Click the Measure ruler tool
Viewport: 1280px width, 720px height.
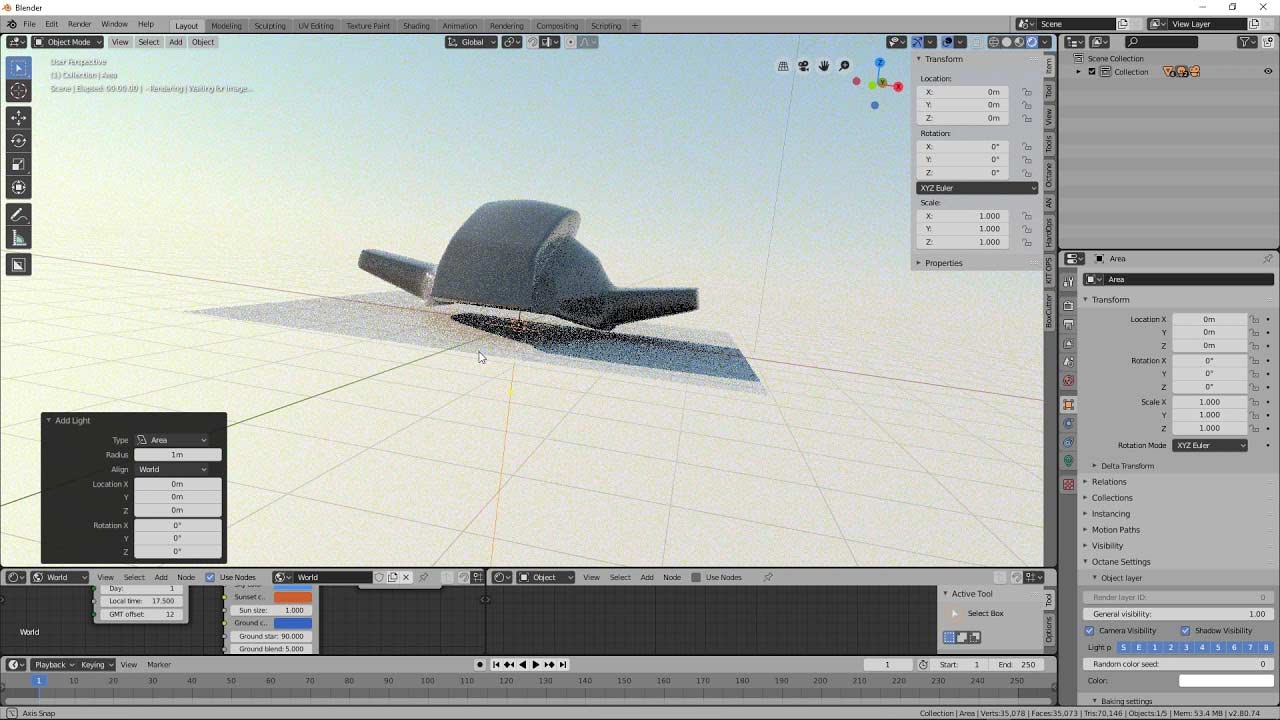[x=18, y=238]
